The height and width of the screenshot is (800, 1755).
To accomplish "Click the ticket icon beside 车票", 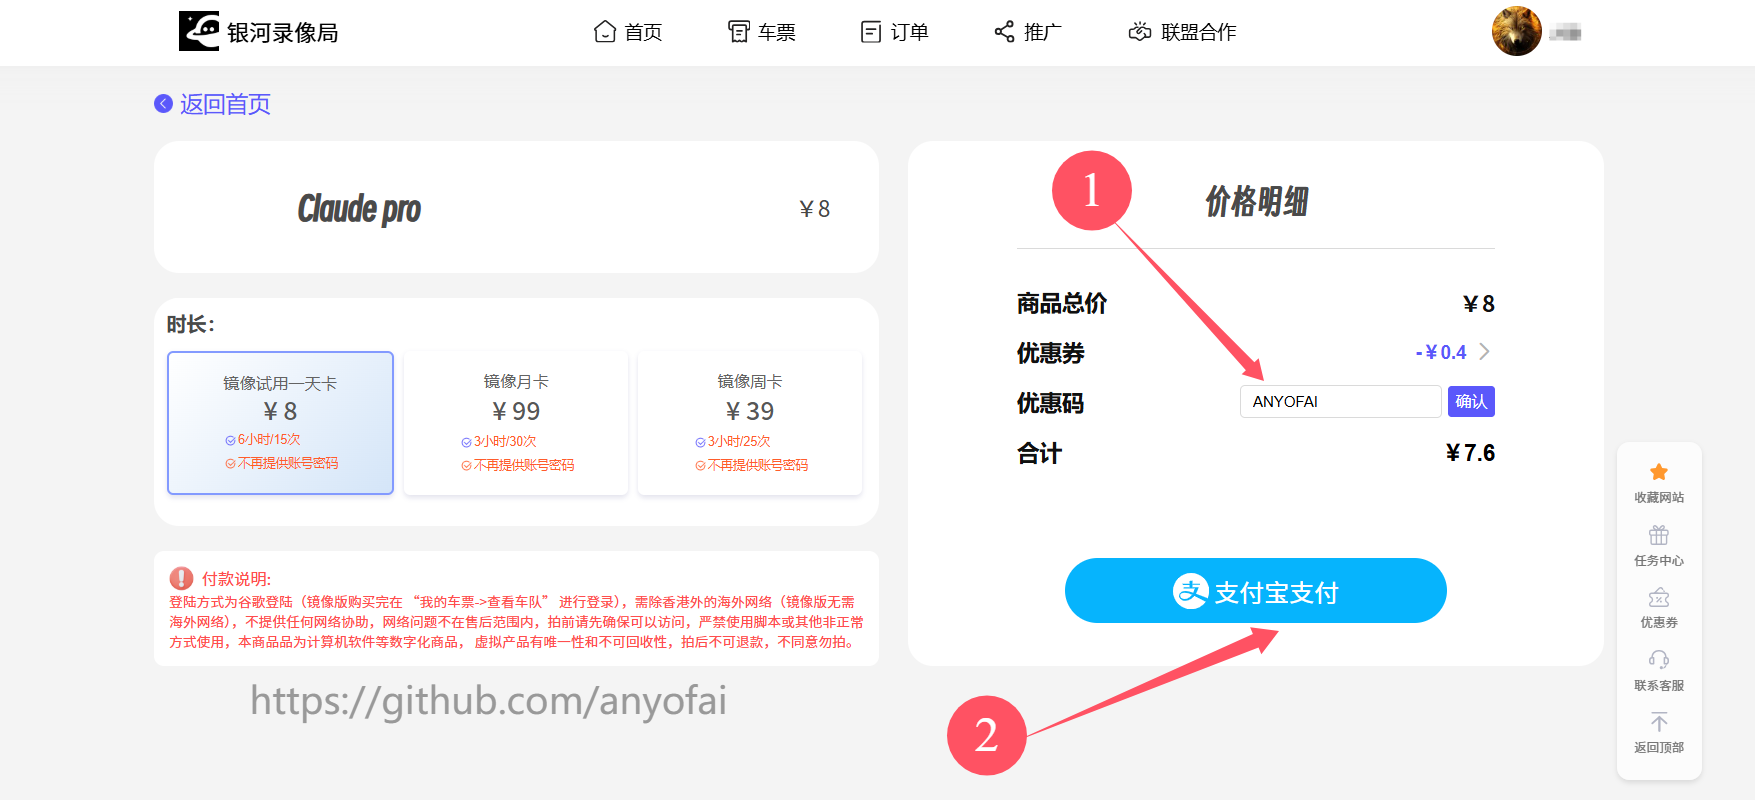I will coord(738,32).
